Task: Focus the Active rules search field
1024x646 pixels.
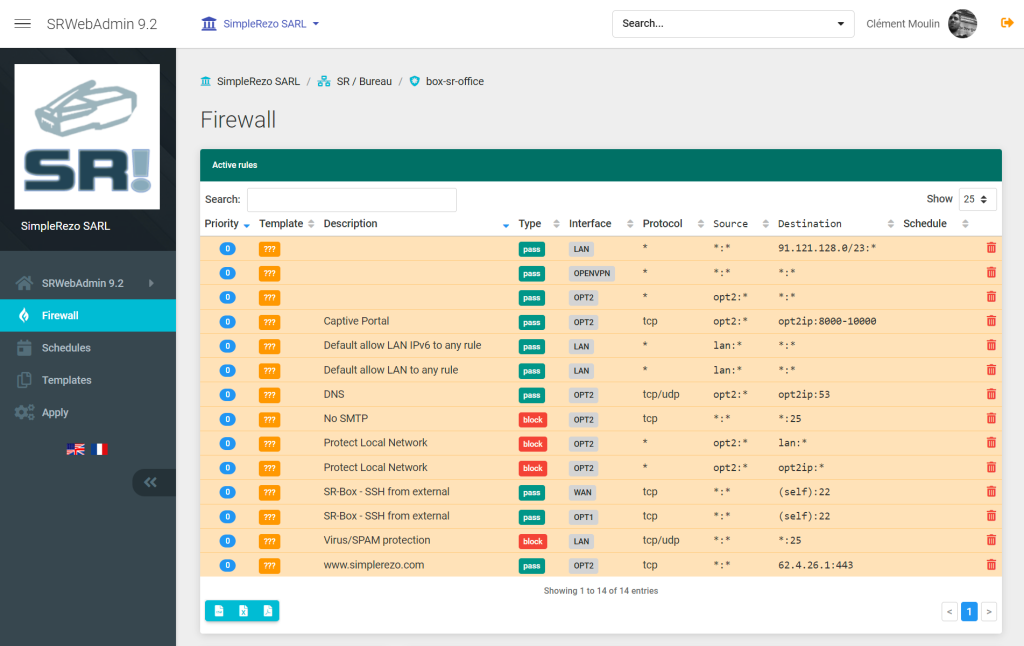Action: [x=351, y=199]
